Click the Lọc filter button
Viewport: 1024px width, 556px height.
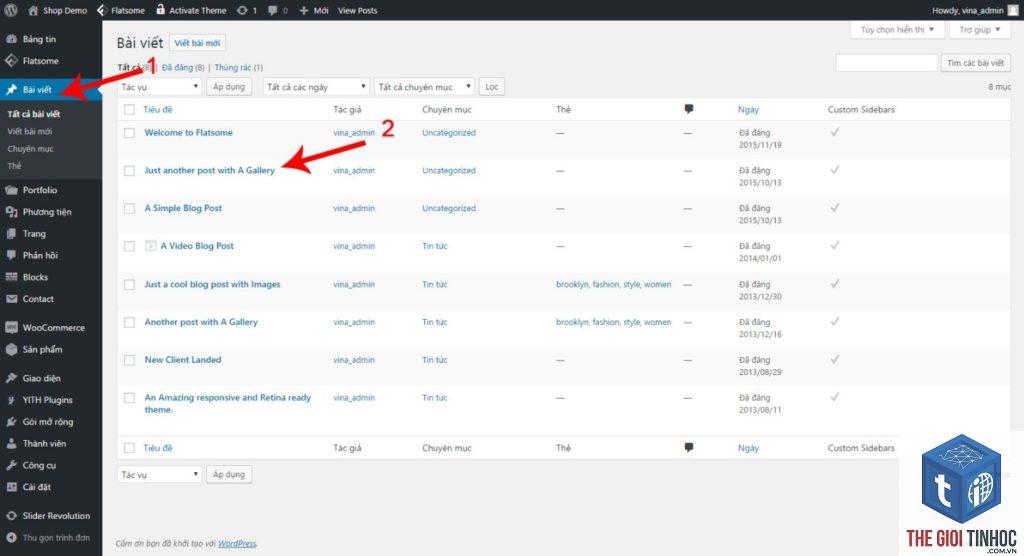(x=492, y=87)
